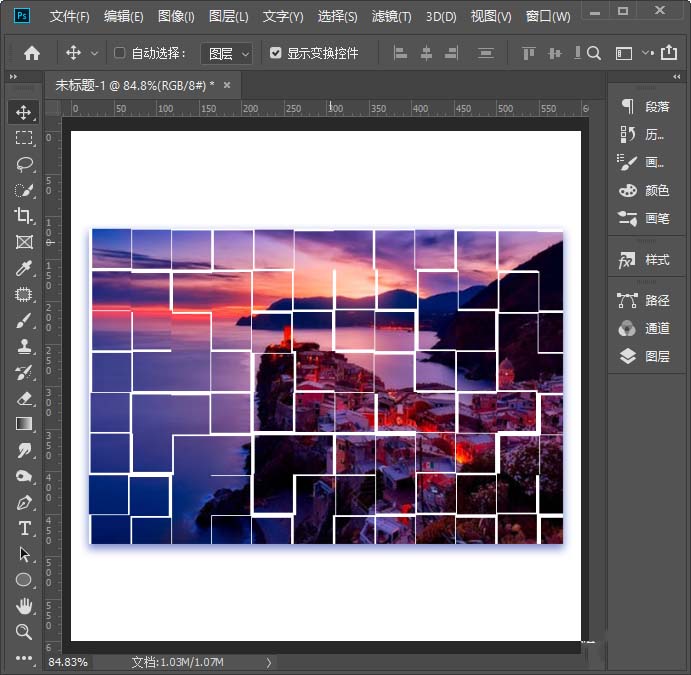The height and width of the screenshot is (675, 691).
Task: Select the Hand tool
Action: point(24,606)
